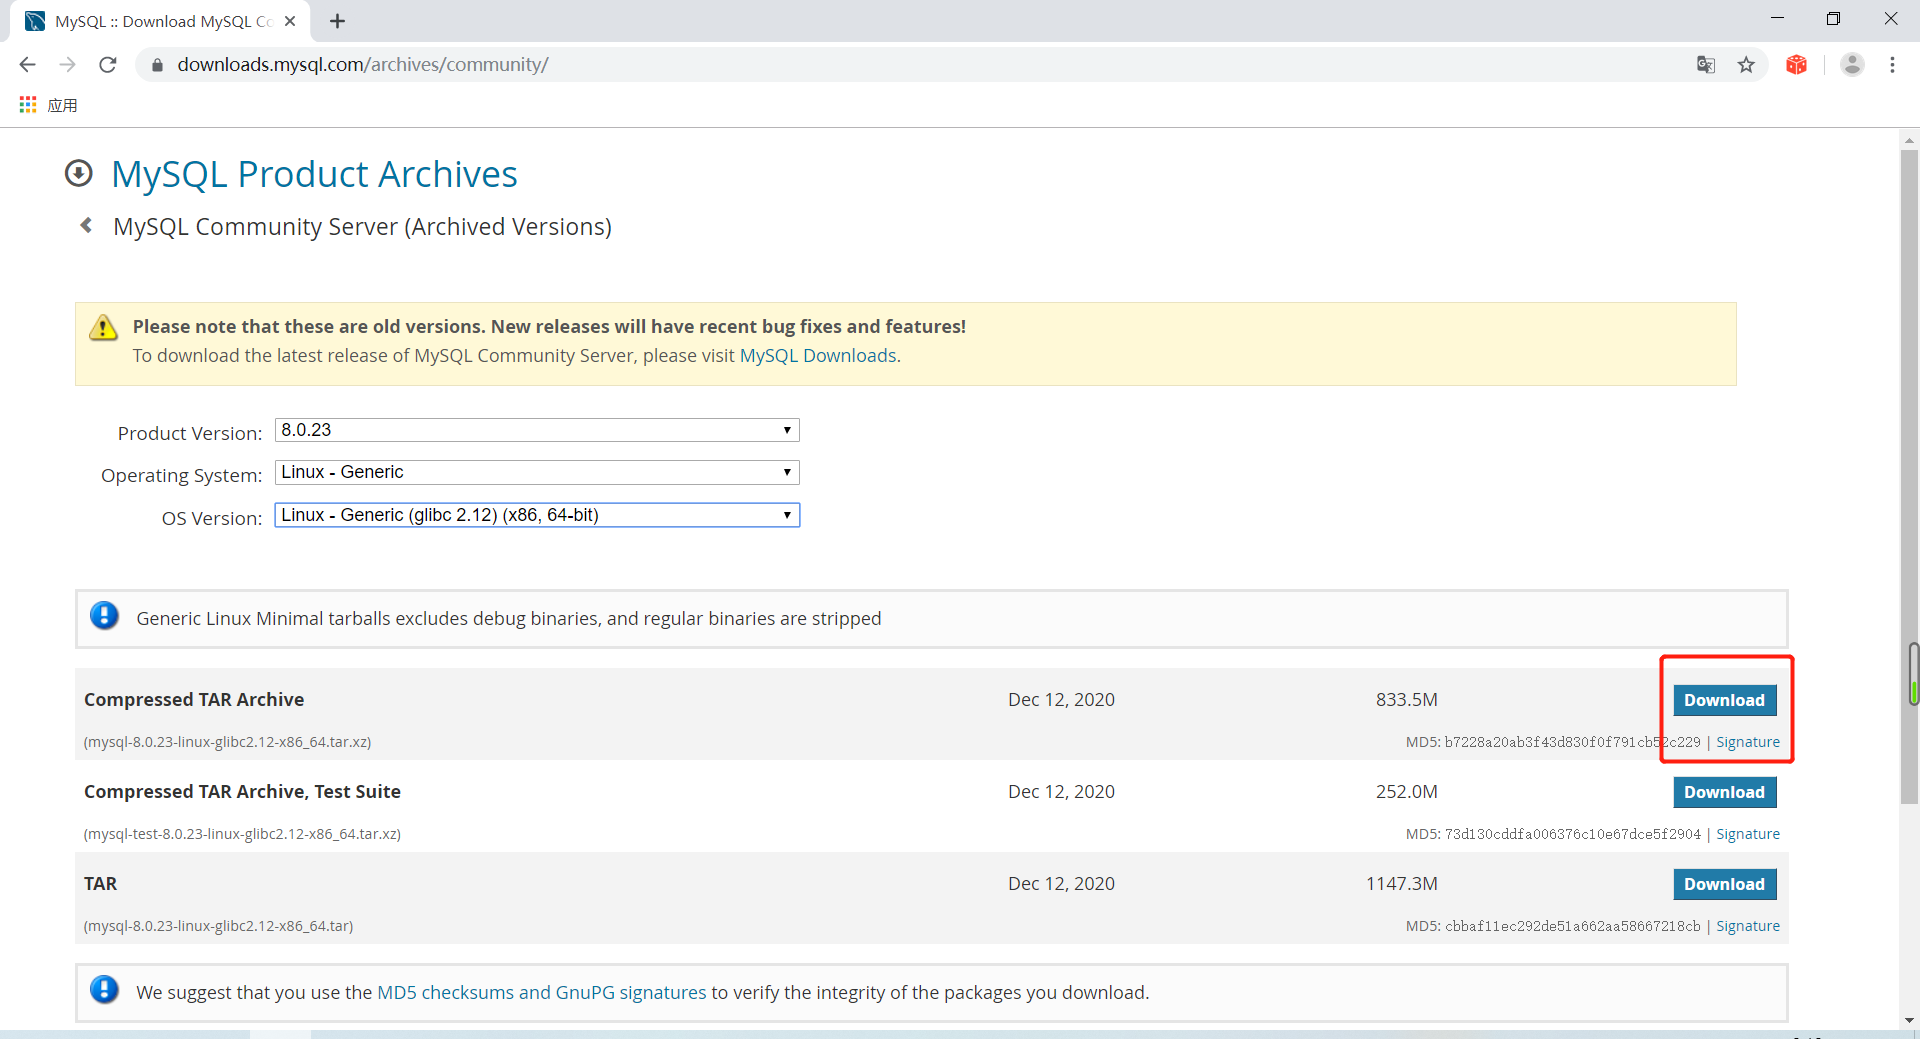This screenshot has width=1920, height=1039.
Task: Click the padlock site security icon
Action: tap(156, 65)
